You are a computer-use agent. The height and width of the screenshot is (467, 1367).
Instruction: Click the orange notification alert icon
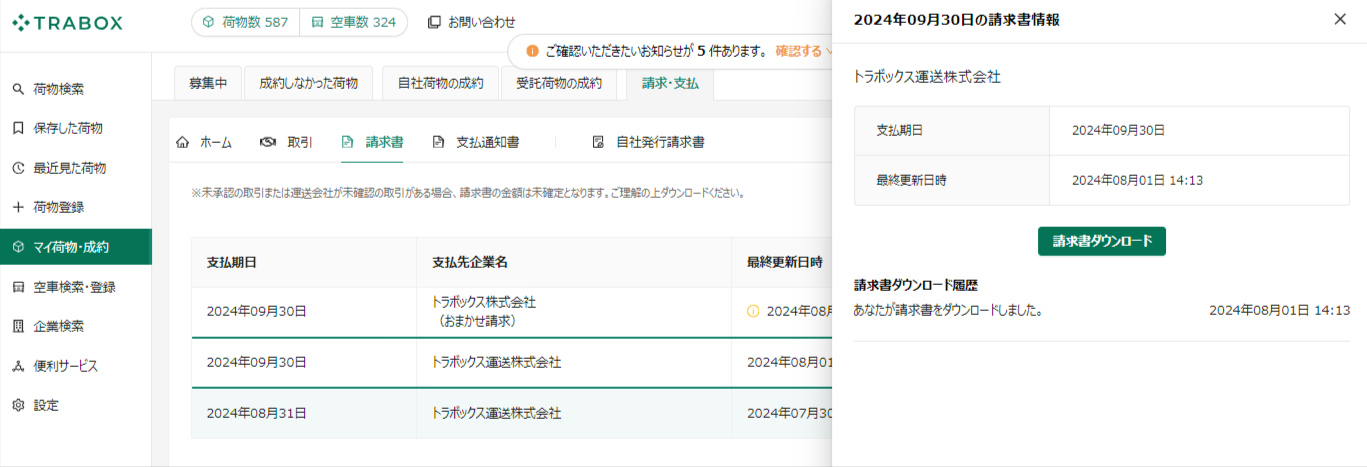532,51
